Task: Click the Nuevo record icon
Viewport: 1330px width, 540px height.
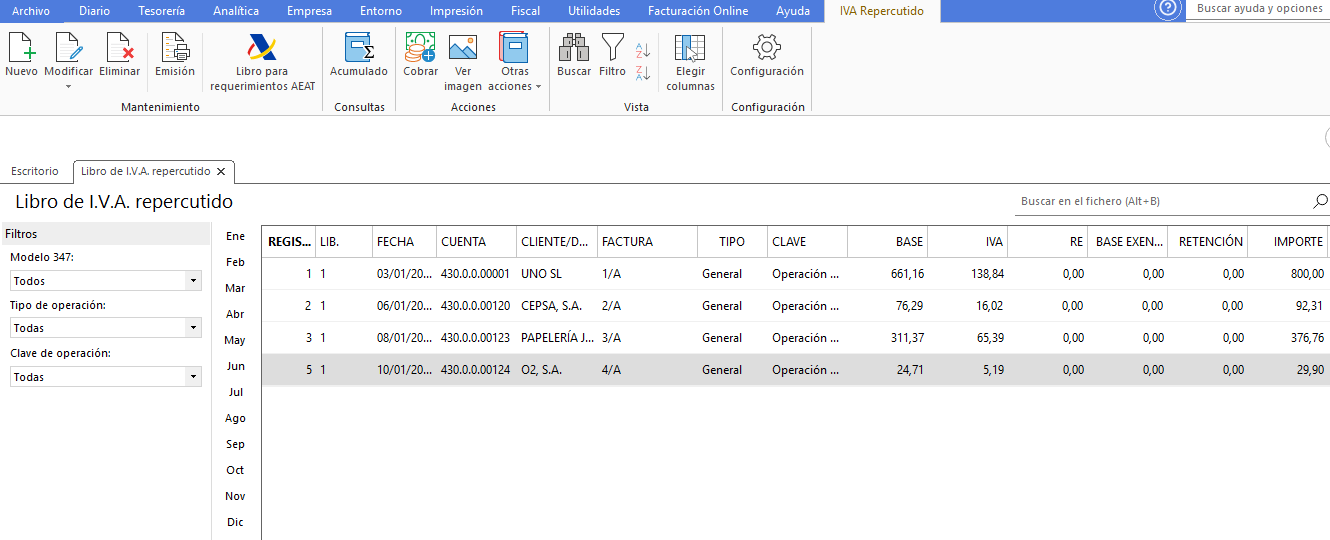Action: tap(21, 48)
